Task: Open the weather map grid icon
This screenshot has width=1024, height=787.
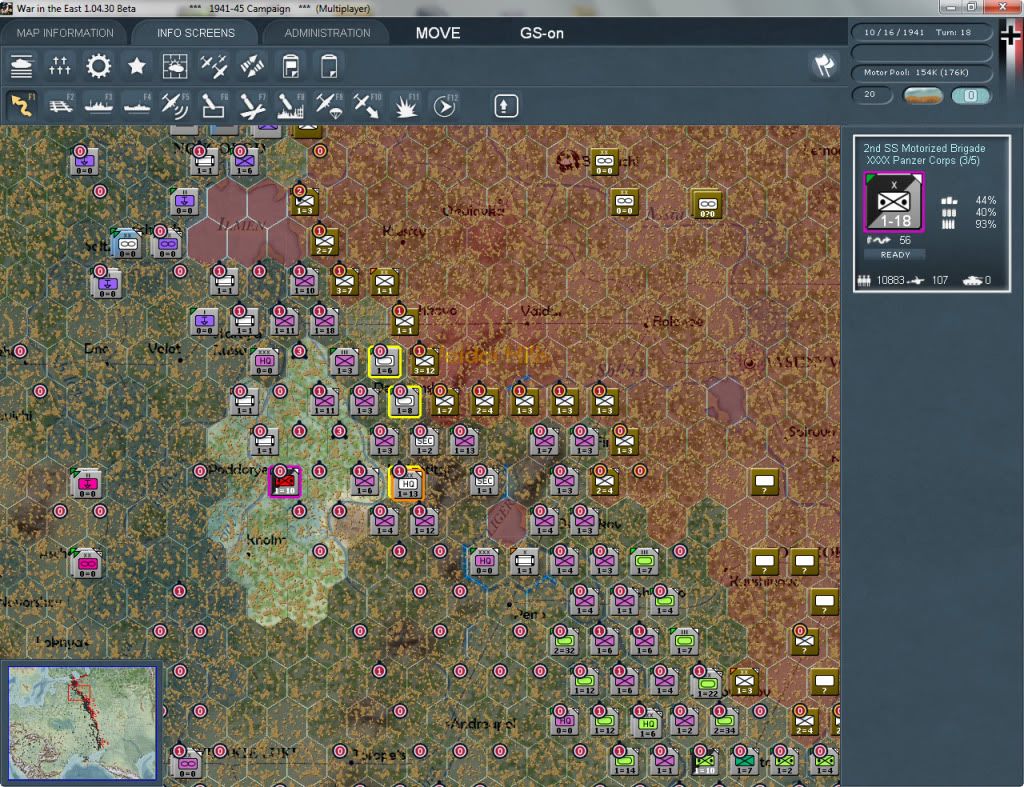Action: tap(174, 66)
